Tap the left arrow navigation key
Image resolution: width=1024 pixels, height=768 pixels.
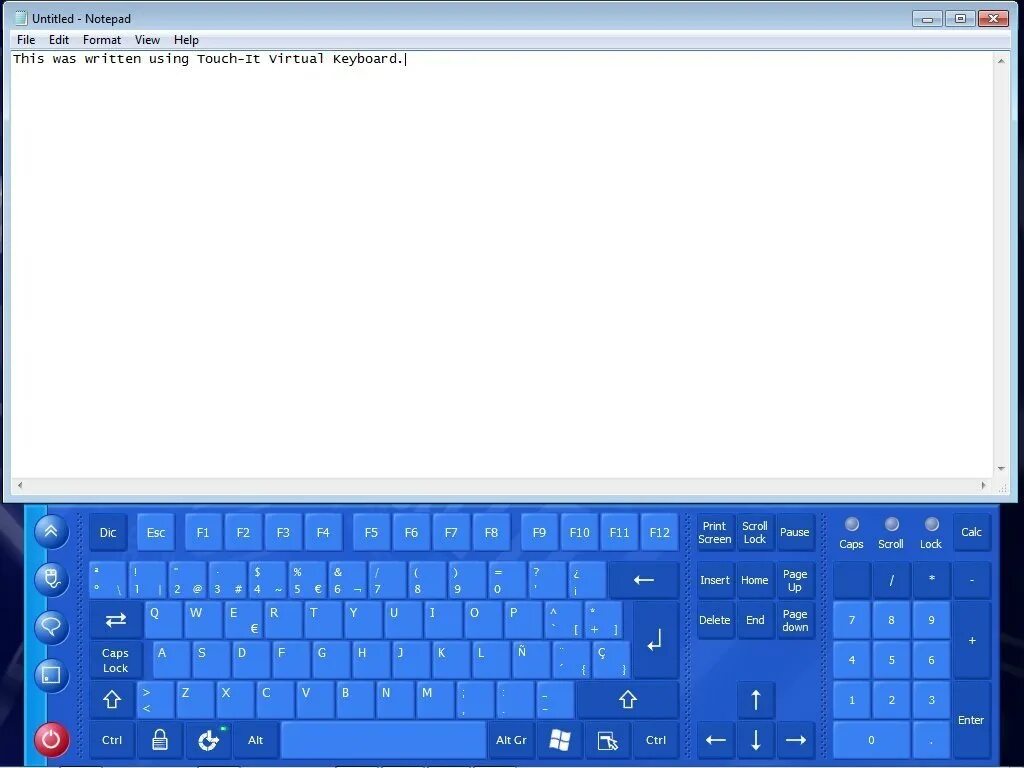click(x=716, y=740)
